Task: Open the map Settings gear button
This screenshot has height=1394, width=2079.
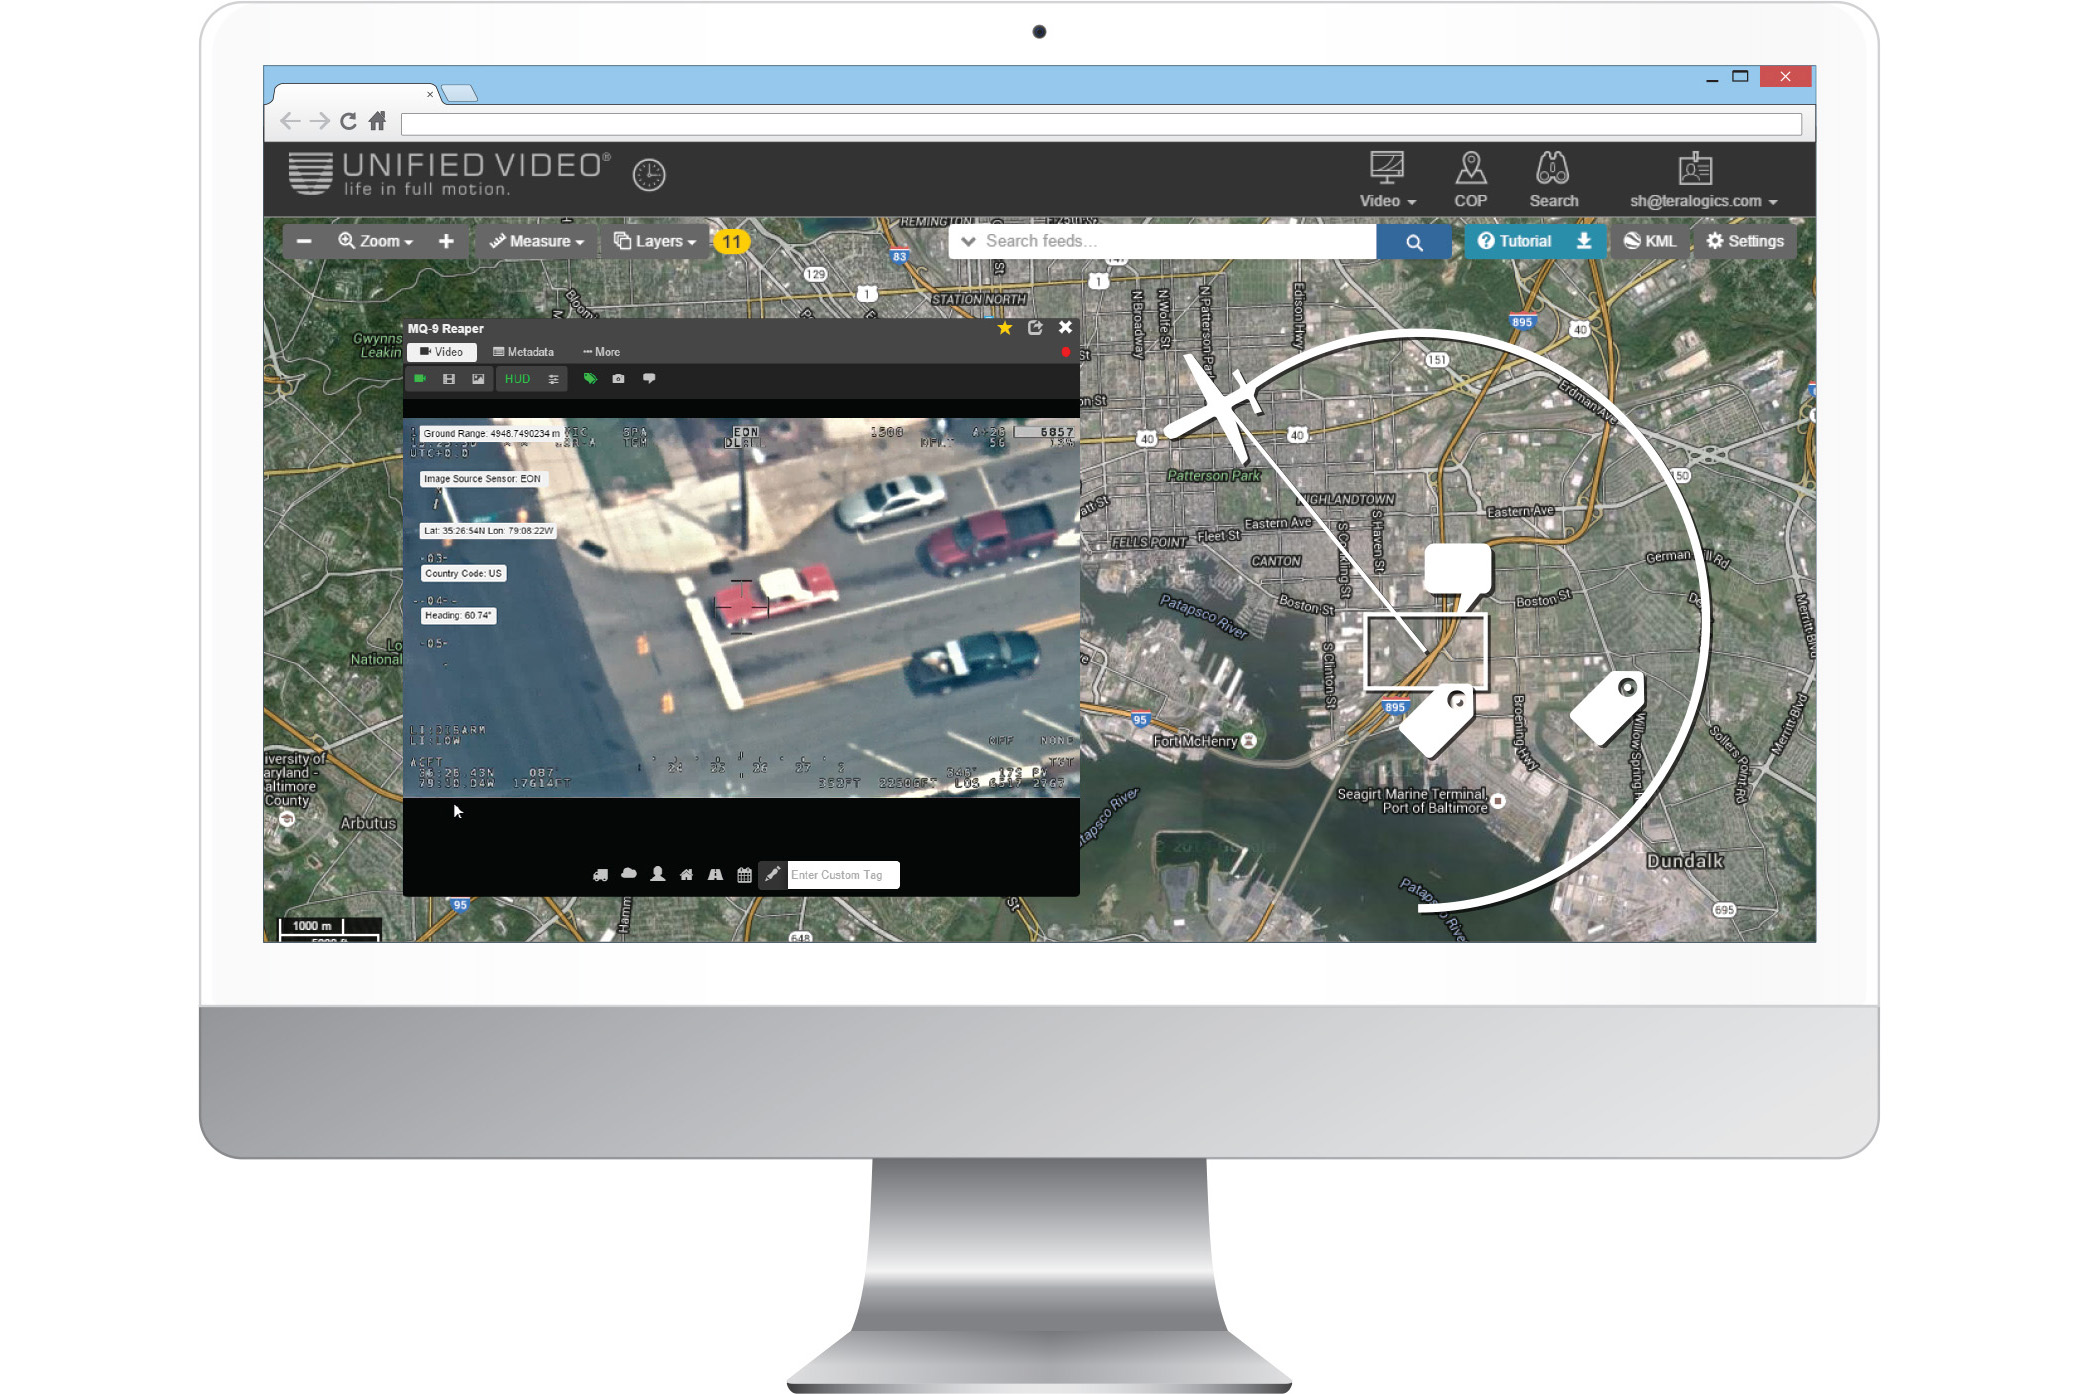Action: (1745, 241)
